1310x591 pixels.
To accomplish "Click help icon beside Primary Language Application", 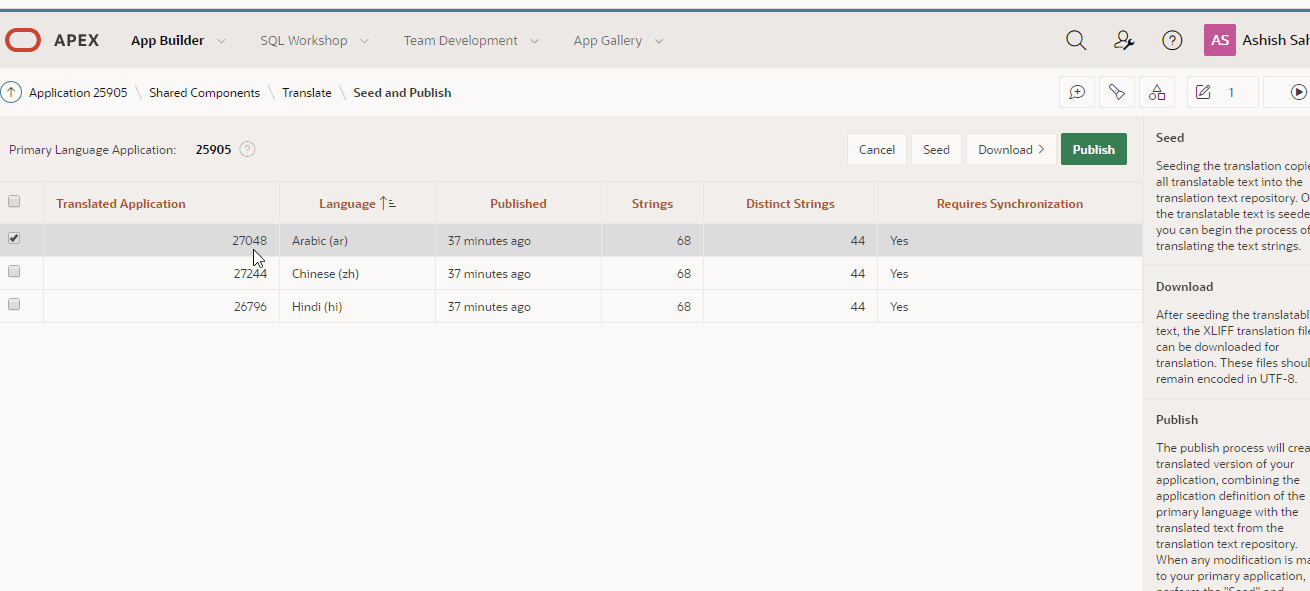I will 247,149.
